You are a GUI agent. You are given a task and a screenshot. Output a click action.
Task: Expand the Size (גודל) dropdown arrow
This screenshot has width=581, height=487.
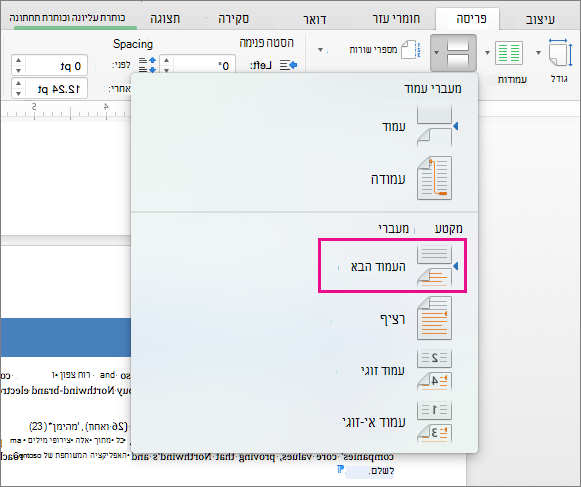pos(538,53)
